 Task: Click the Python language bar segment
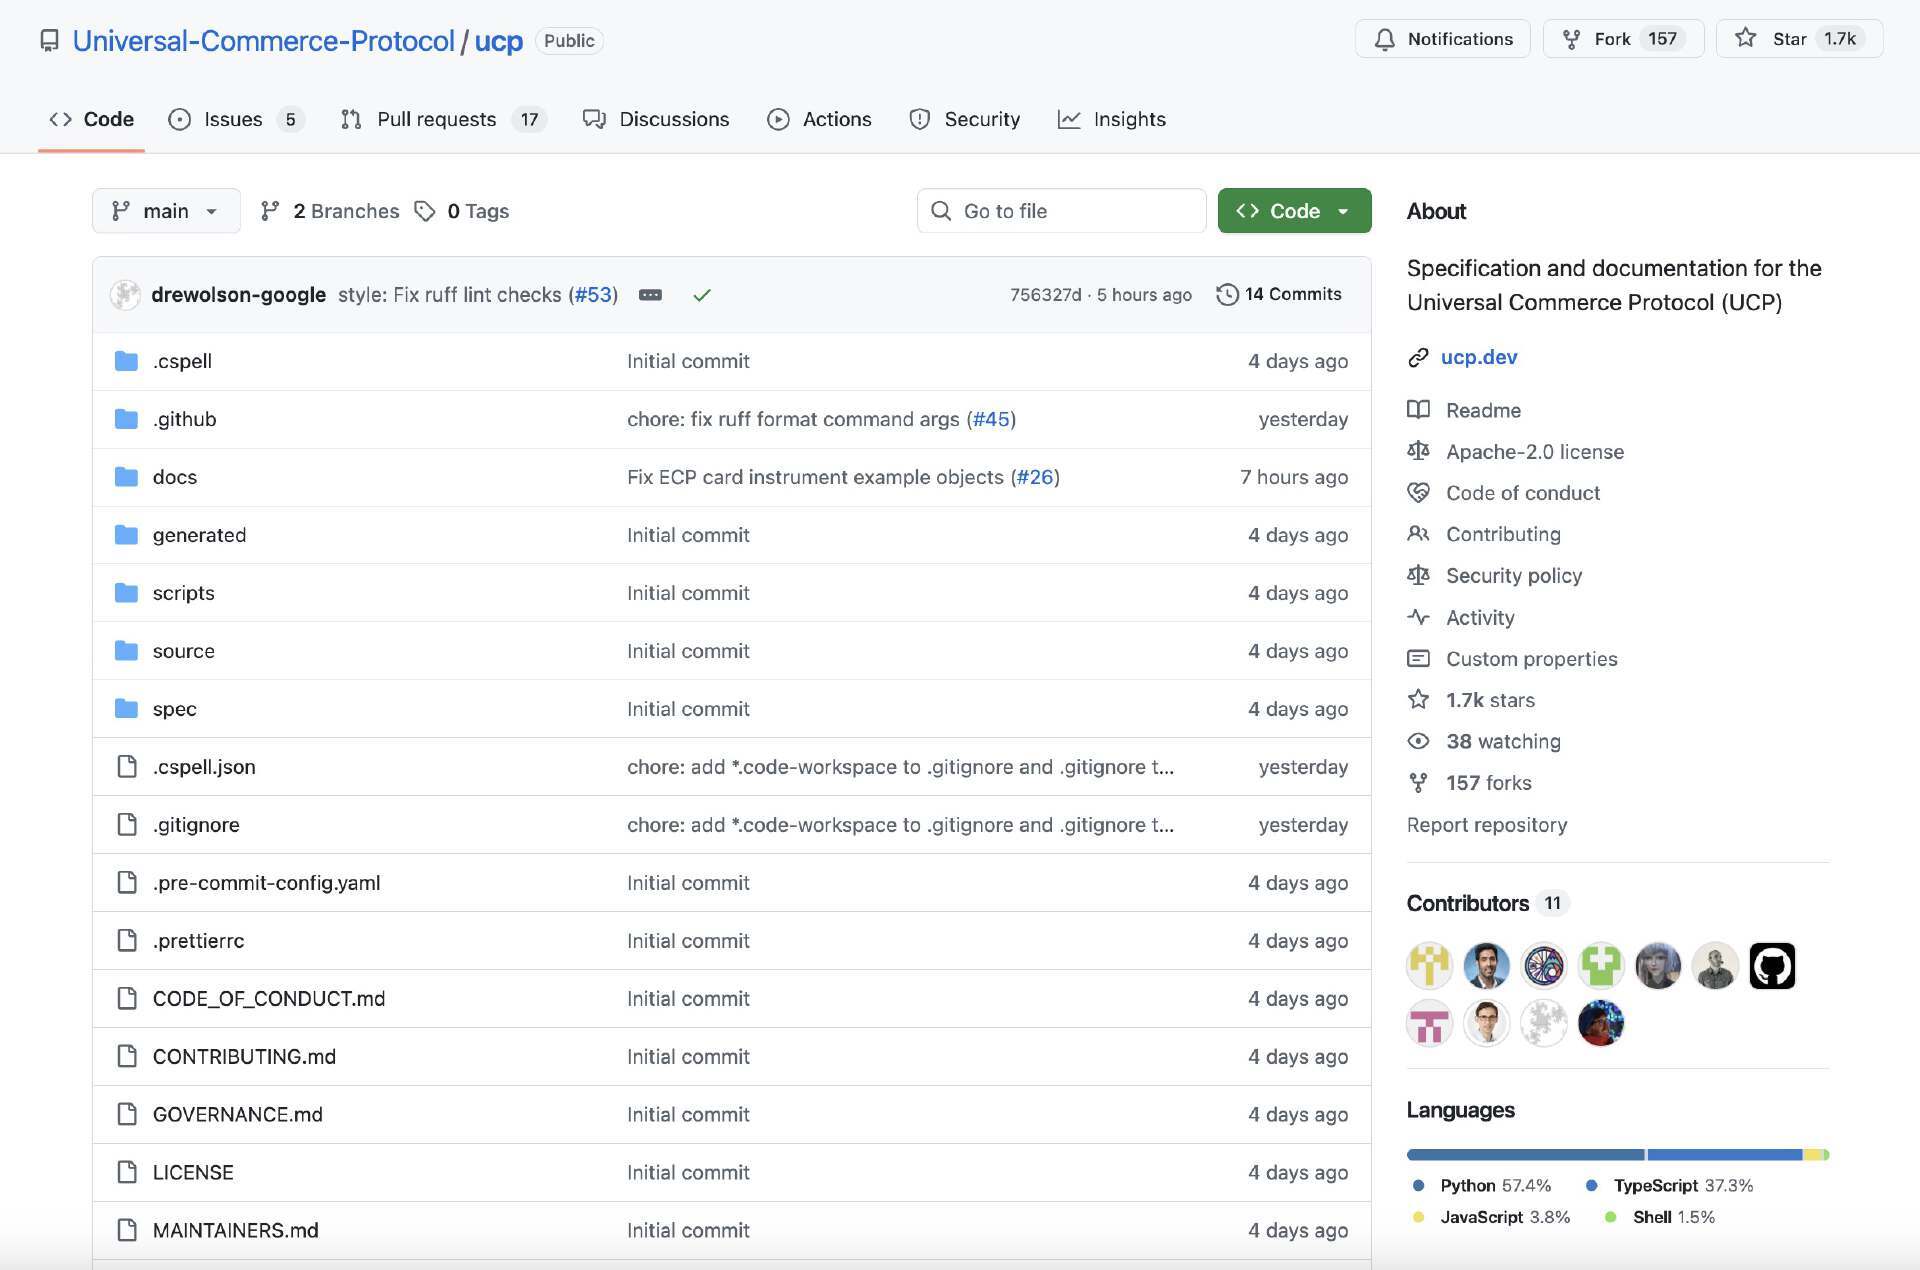click(x=1524, y=1155)
